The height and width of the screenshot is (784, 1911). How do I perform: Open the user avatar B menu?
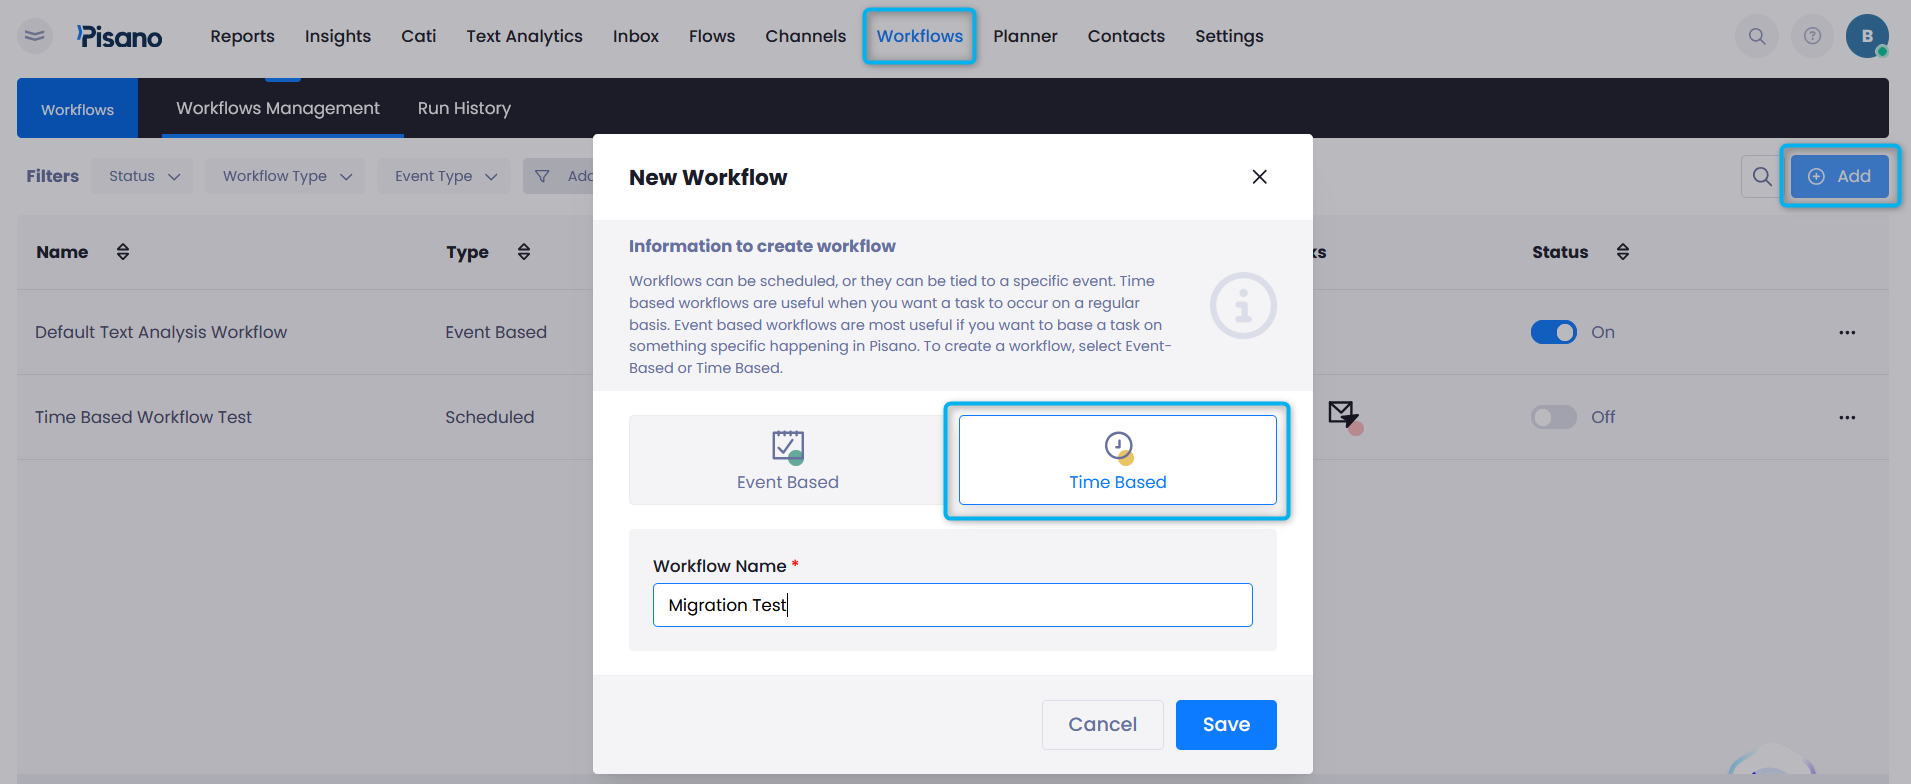coord(1866,37)
